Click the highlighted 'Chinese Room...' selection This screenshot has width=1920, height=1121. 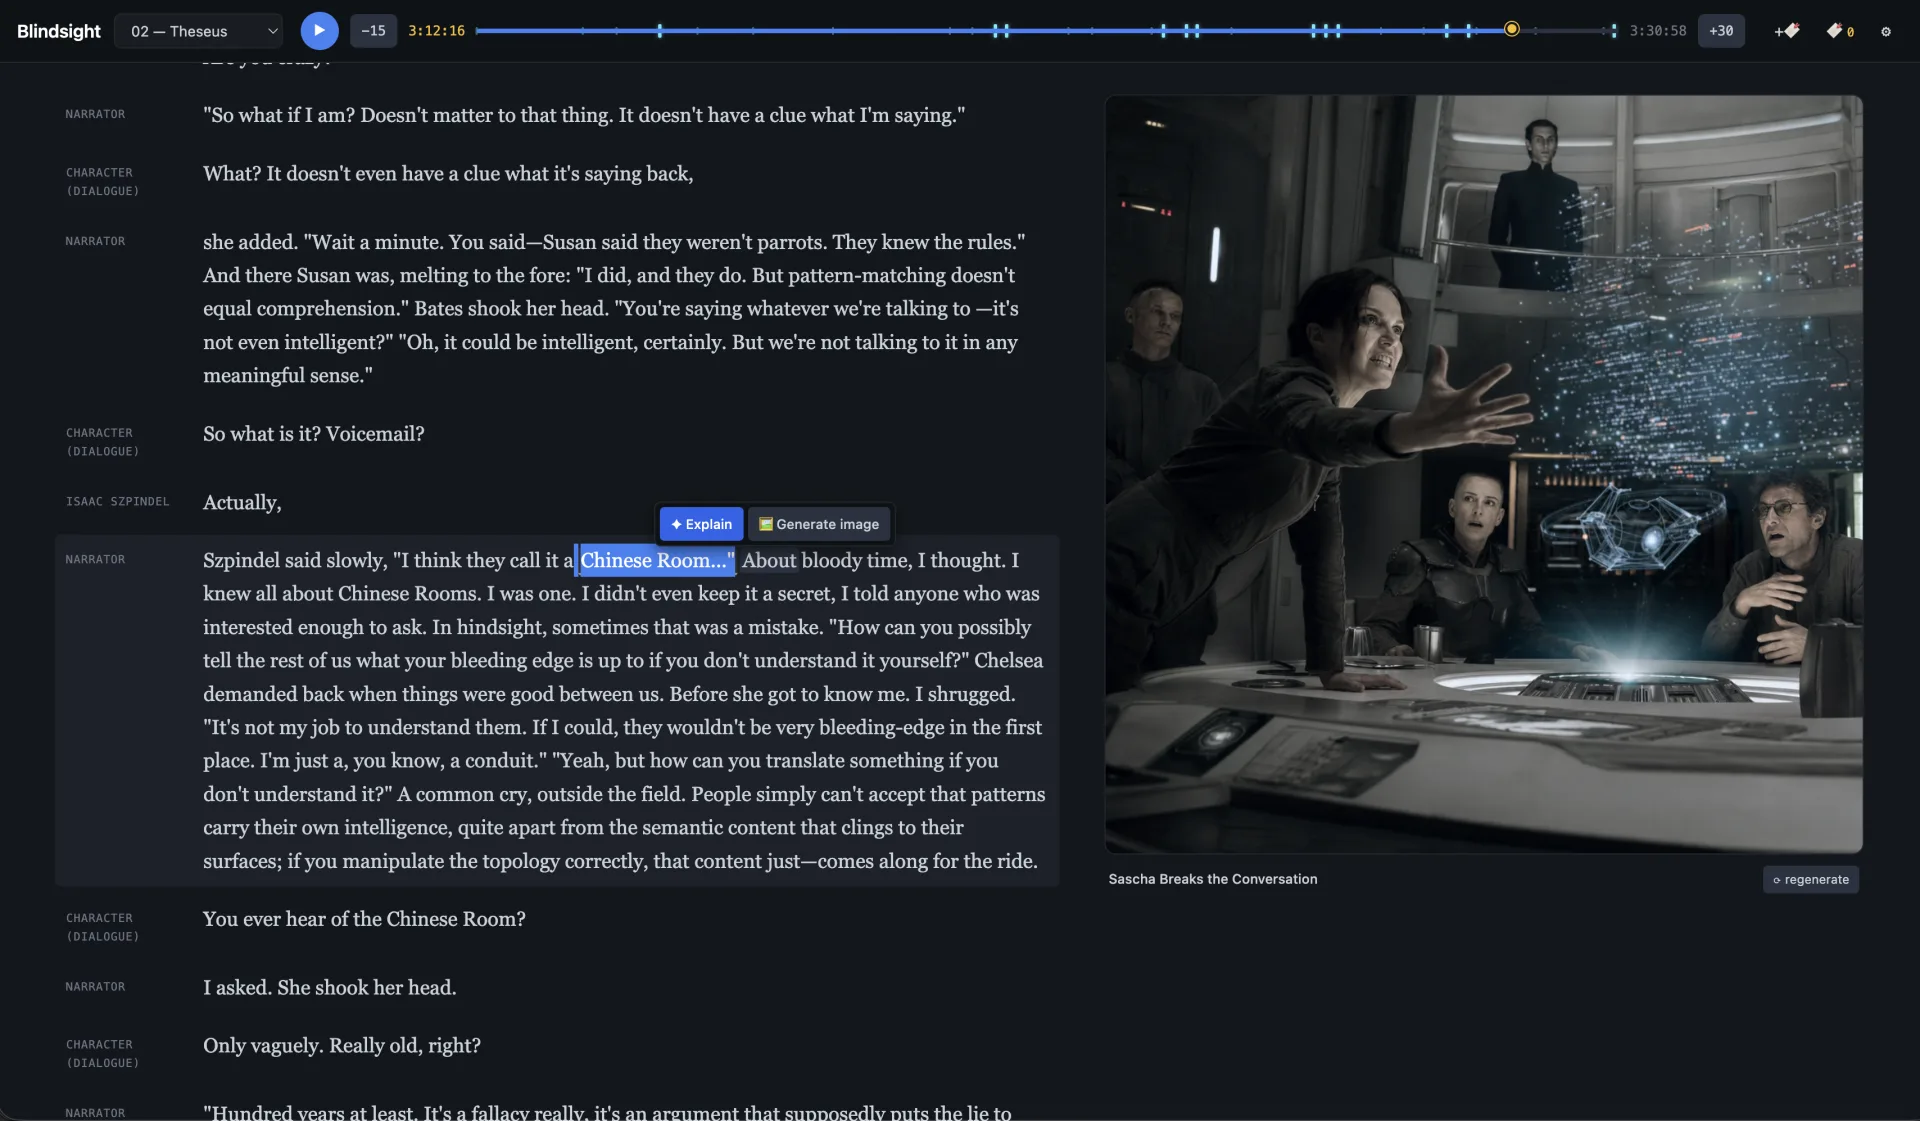coord(656,560)
